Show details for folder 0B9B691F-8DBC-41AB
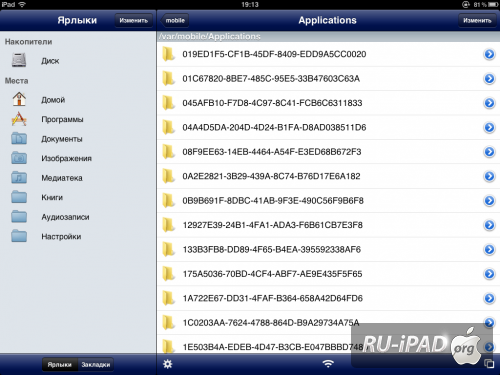 (489, 200)
